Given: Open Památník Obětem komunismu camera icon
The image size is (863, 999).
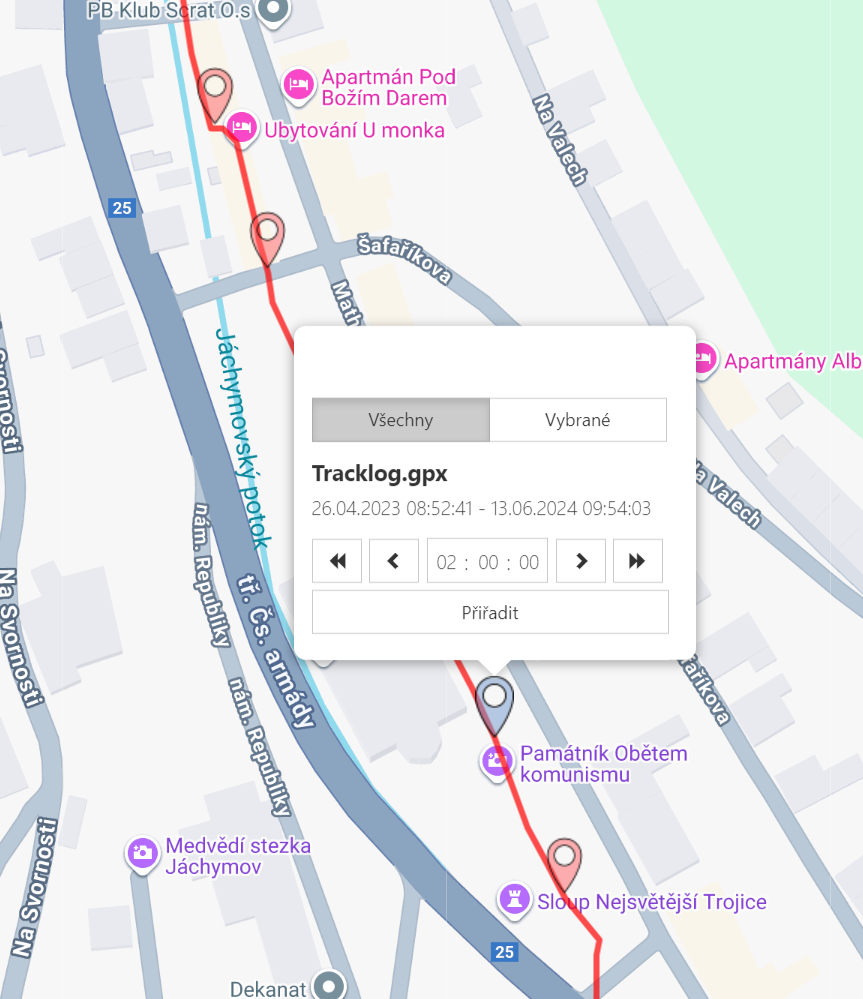Looking at the screenshot, I should (x=496, y=761).
